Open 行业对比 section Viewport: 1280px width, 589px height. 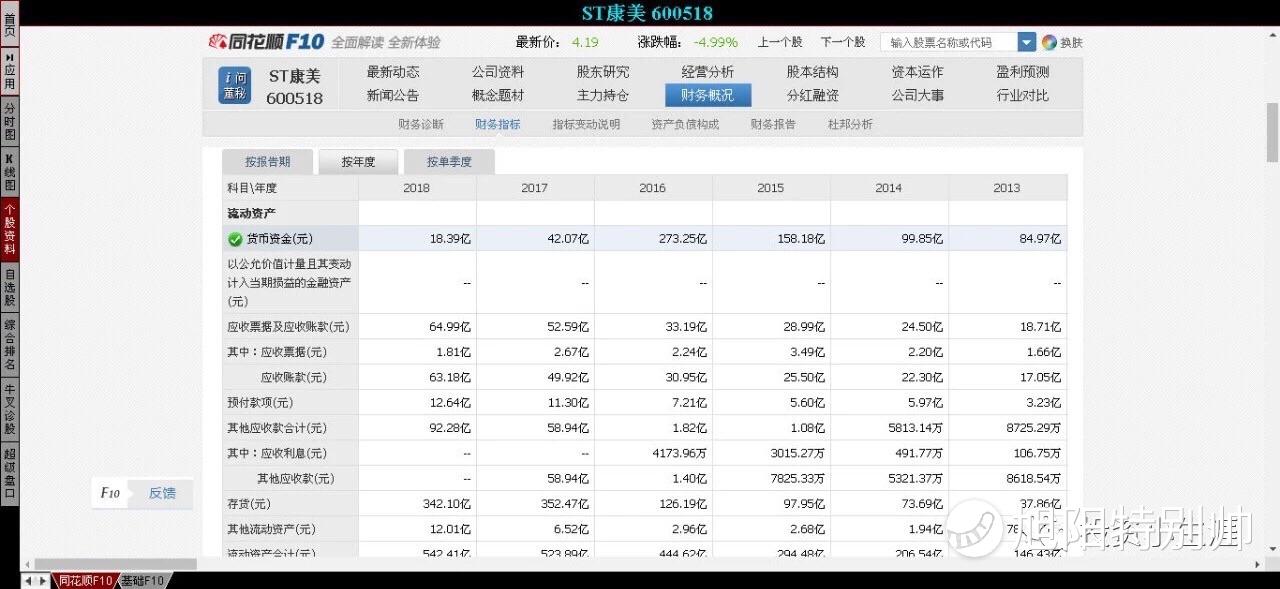click(x=1023, y=95)
